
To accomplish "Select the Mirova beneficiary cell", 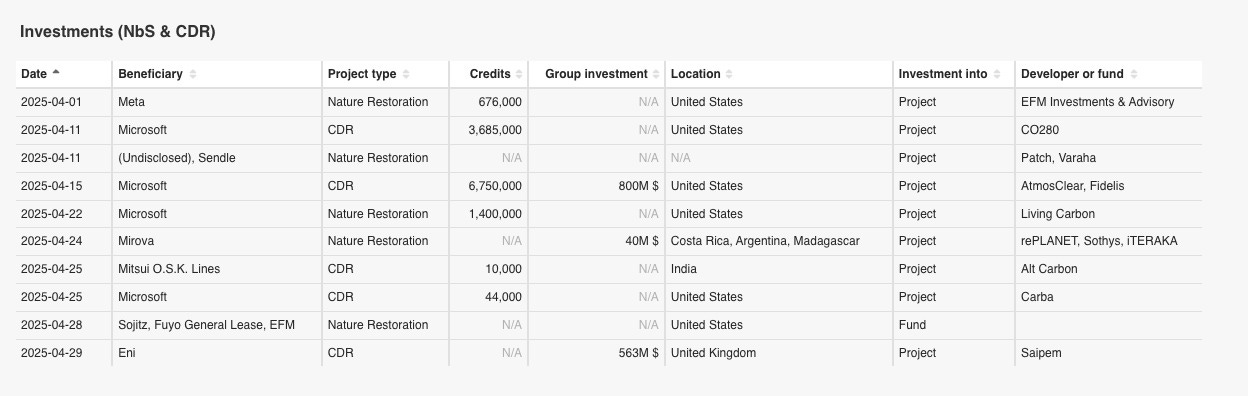I will [x=217, y=241].
